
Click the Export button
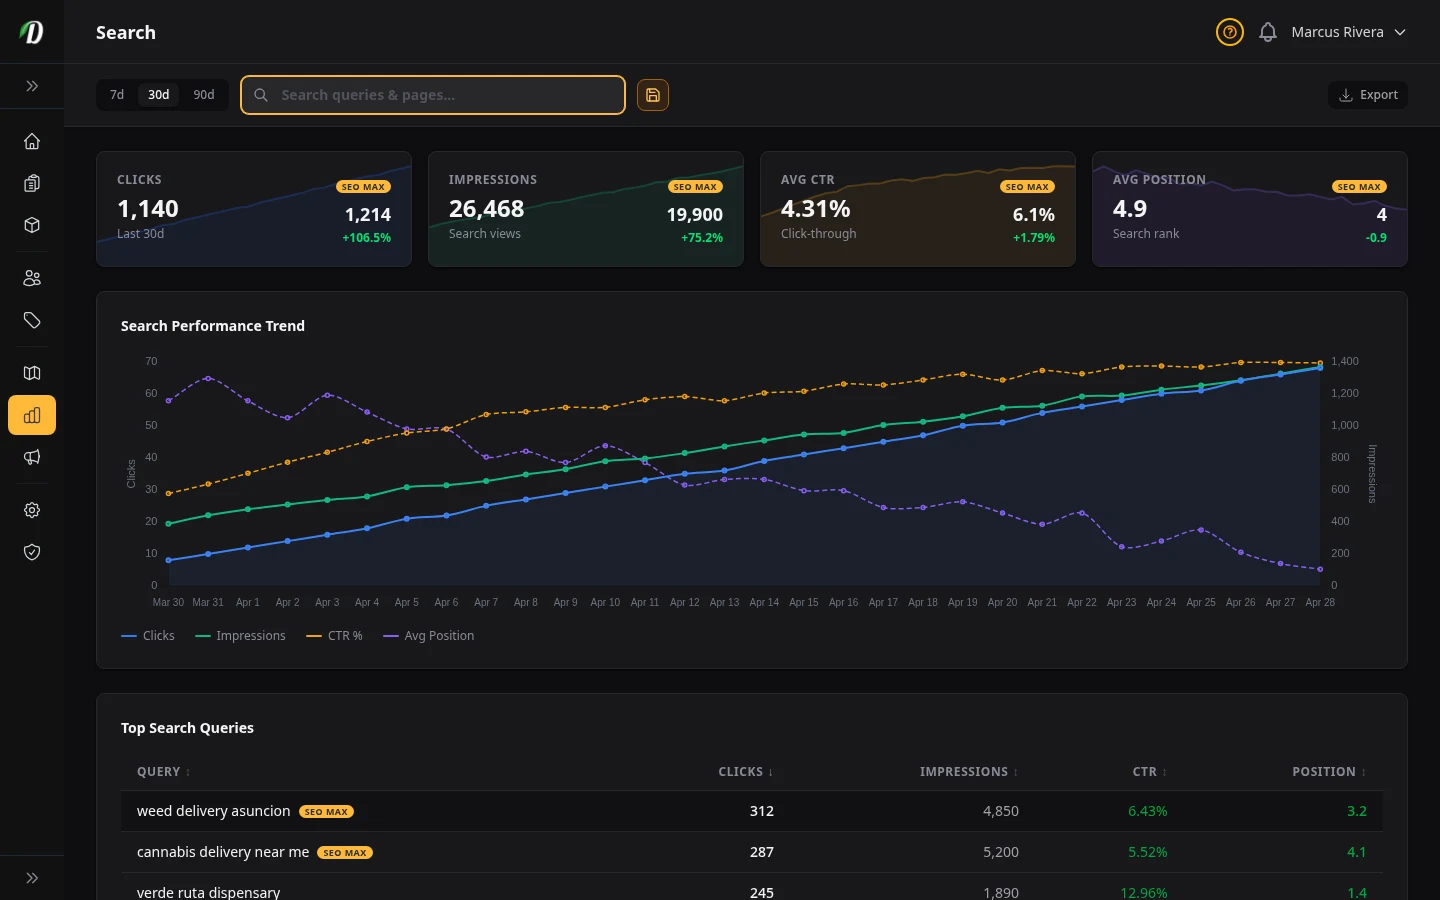point(1368,95)
